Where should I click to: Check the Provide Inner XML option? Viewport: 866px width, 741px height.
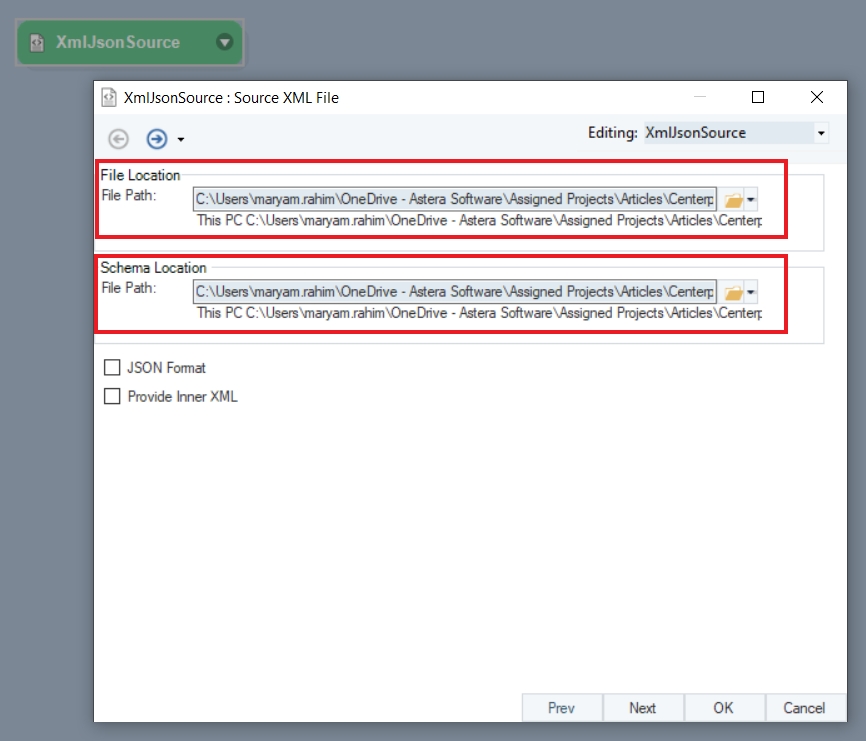pyautogui.click(x=112, y=397)
